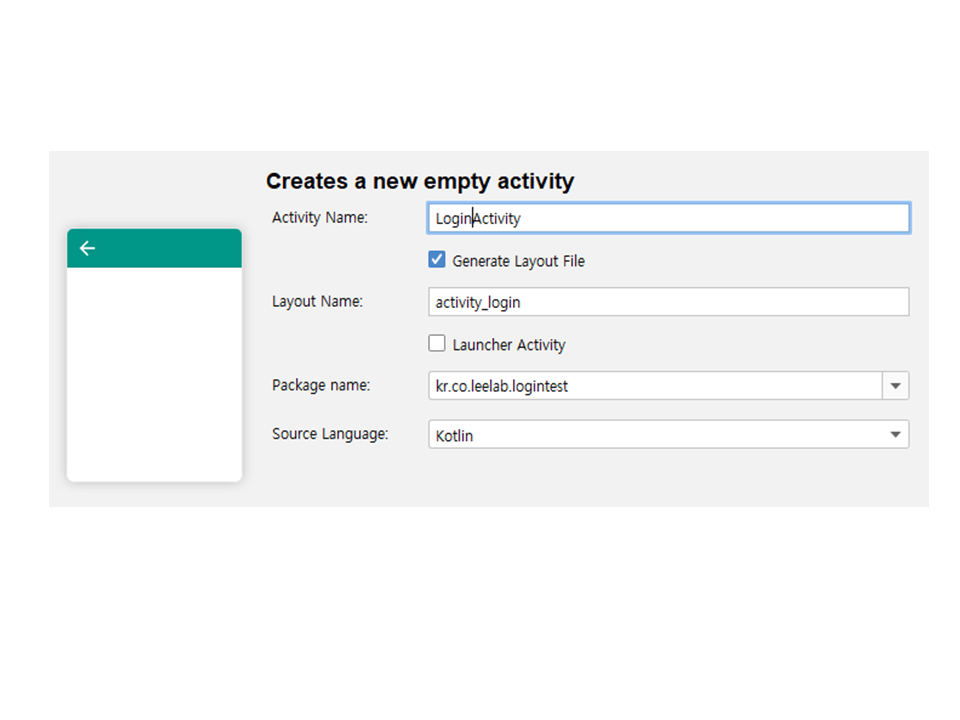Click the white body of activity preview
The image size is (960, 720).
[x=154, y=373]
